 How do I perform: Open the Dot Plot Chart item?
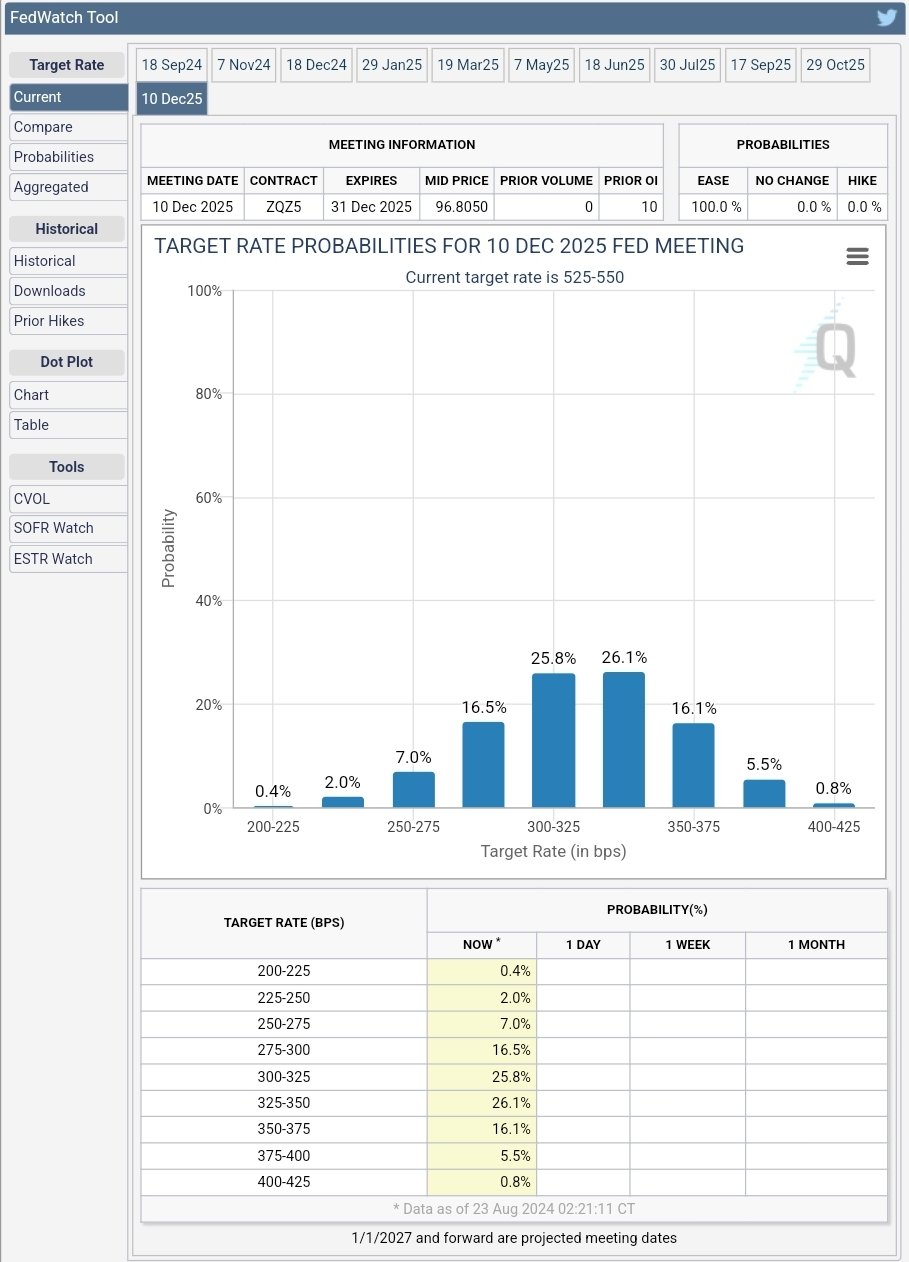tap(69, 395)
